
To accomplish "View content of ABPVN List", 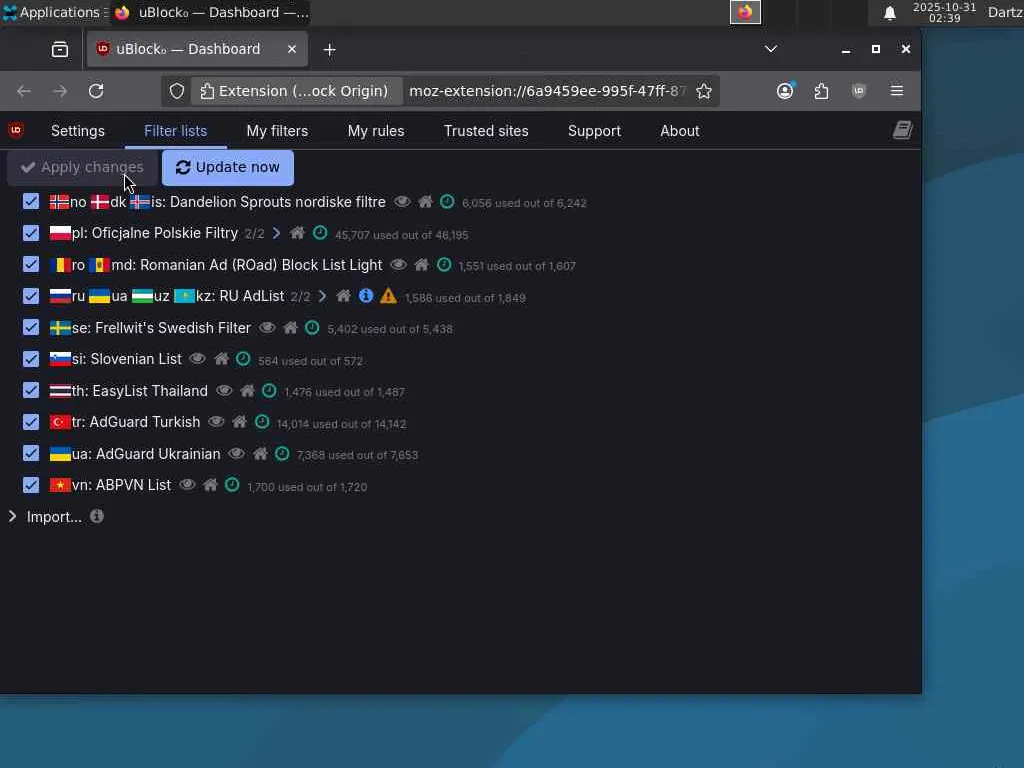I will (187, 485).
